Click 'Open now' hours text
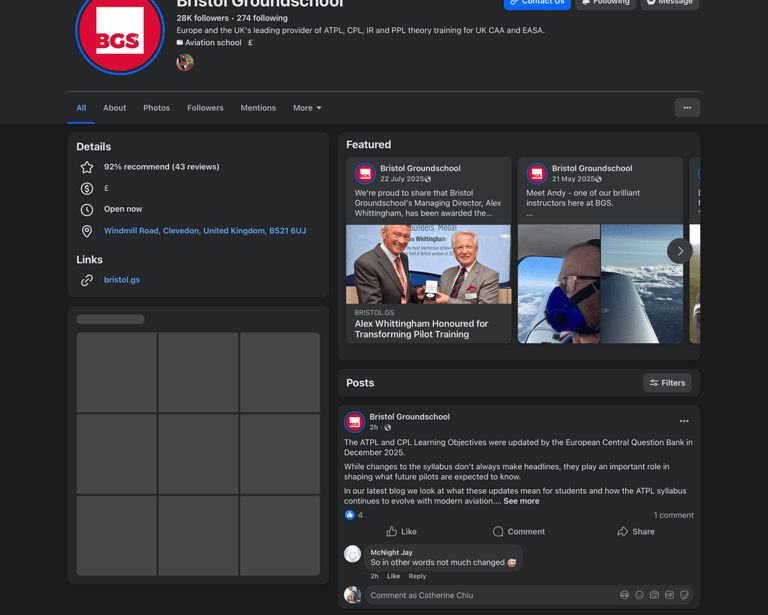The height and width of the screenshot is (615, 768). 123,209
